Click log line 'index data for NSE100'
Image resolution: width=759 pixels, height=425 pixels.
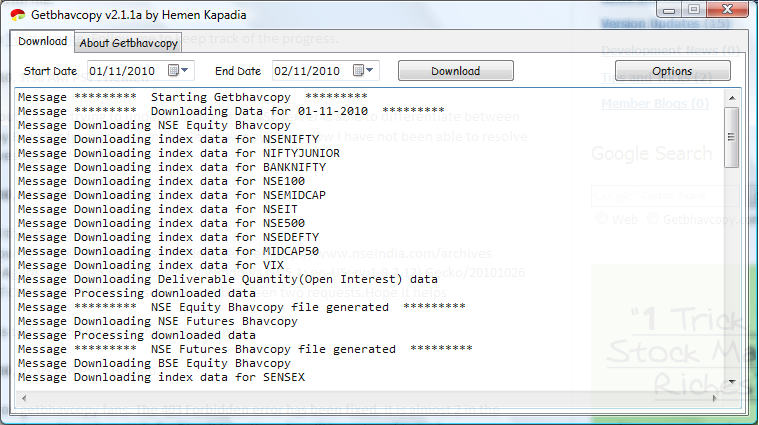pos(161,182)
